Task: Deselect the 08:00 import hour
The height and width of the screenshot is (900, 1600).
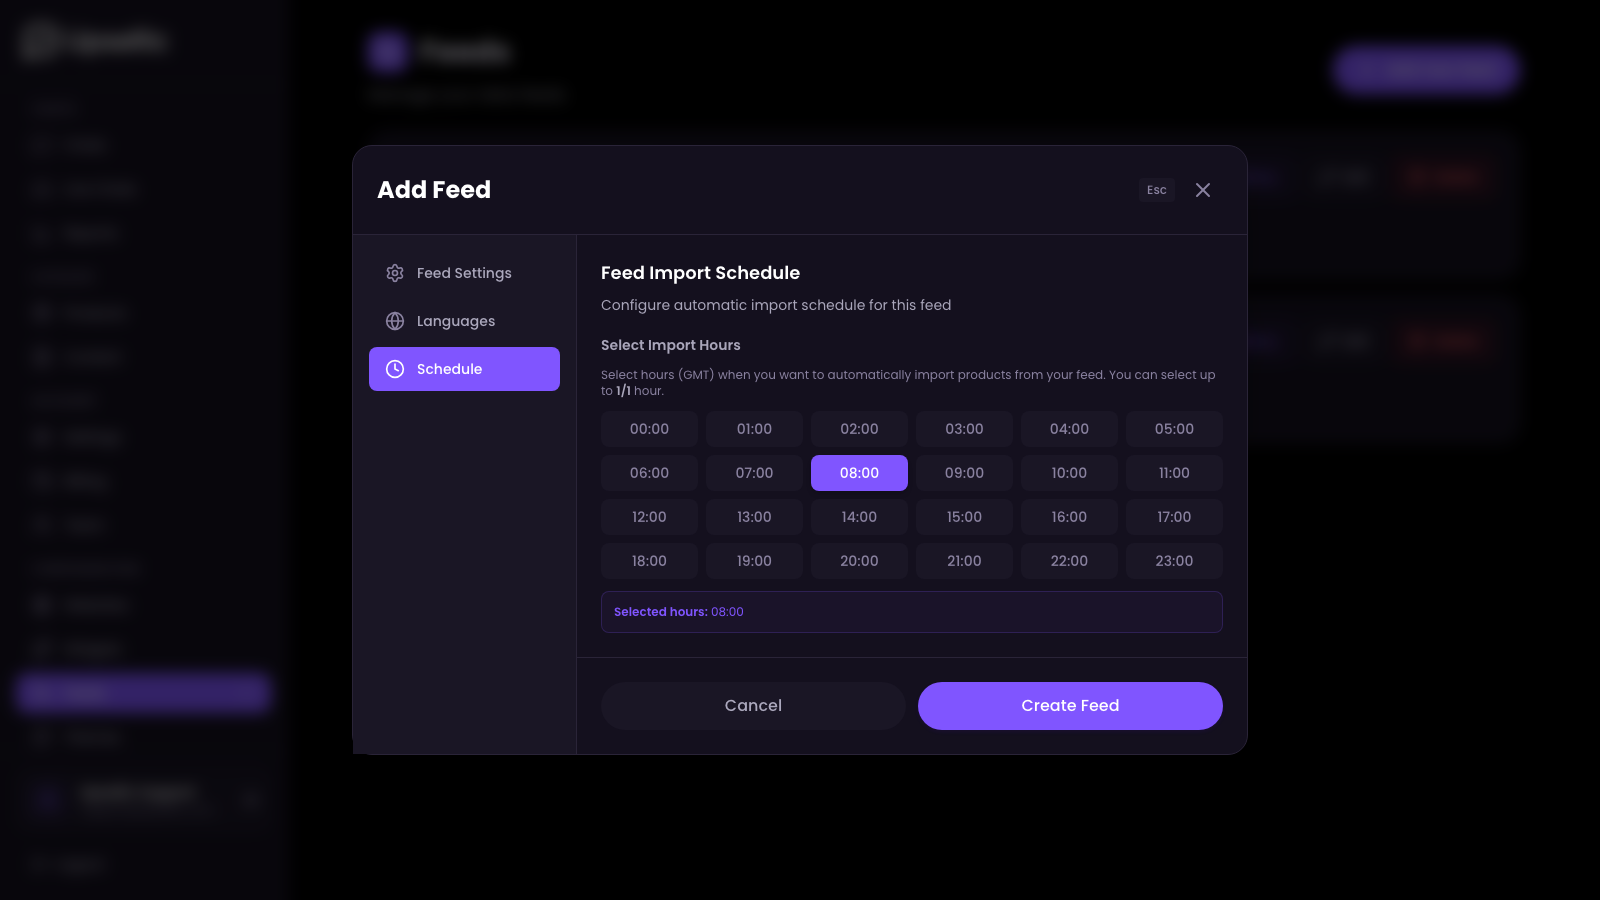Action: tap(859, 472)
